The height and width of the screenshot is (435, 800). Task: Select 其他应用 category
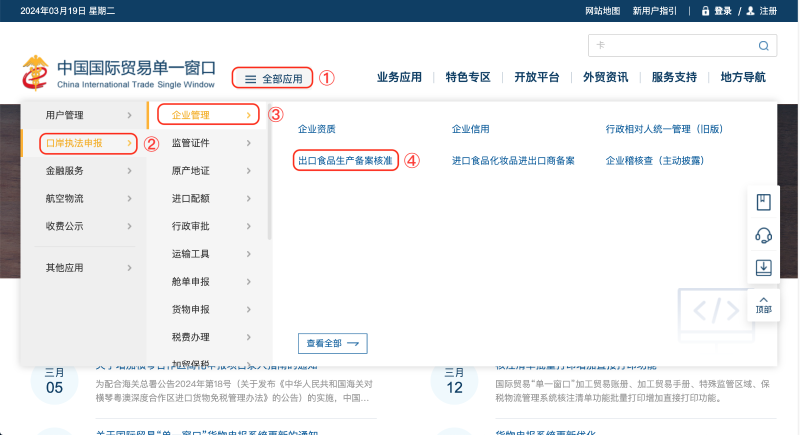84,268
